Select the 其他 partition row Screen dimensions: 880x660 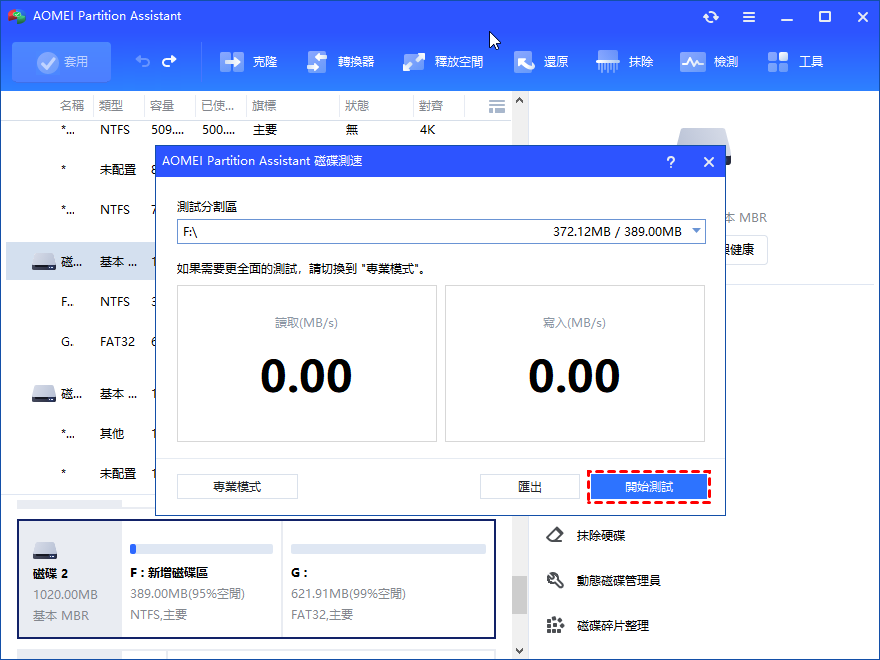click(x=81, y=433)
